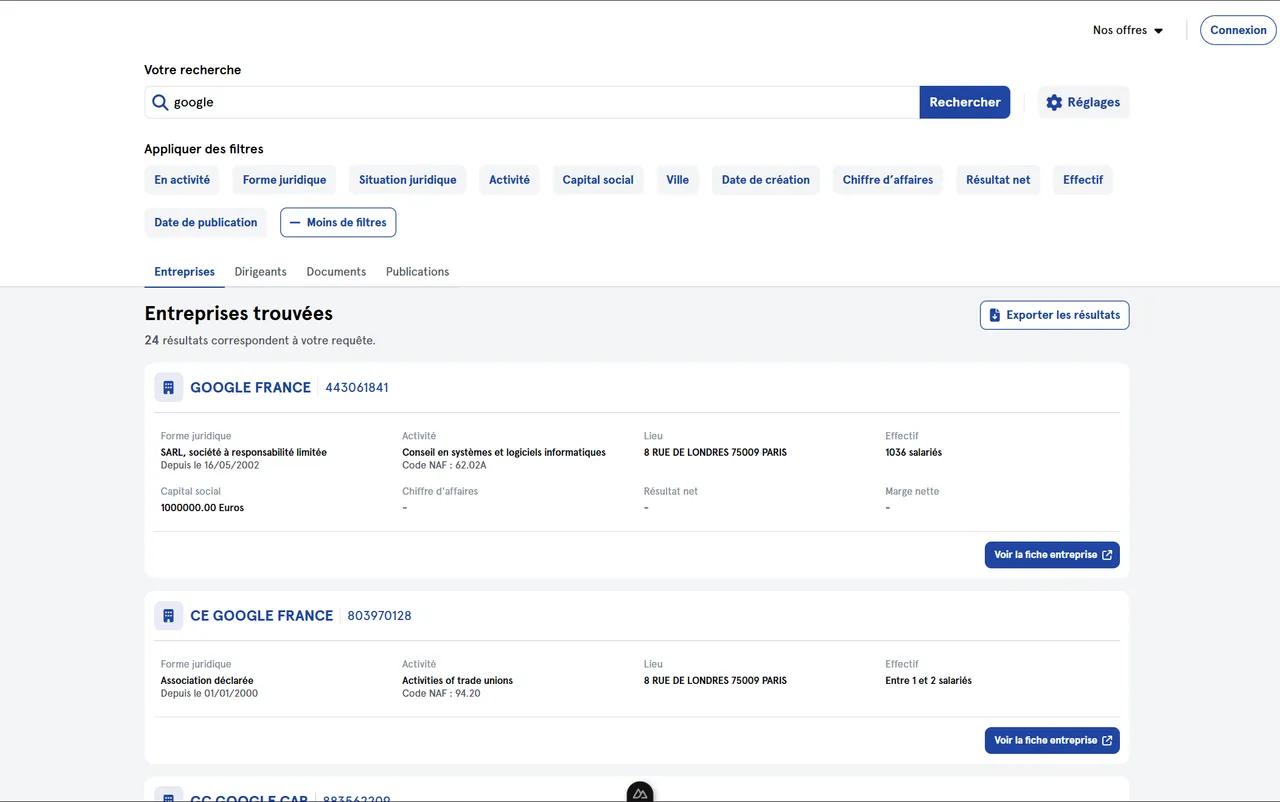The image size is (1280, 802).
Task: Click the Connexion button
Action: click(x=1238, y=30)
